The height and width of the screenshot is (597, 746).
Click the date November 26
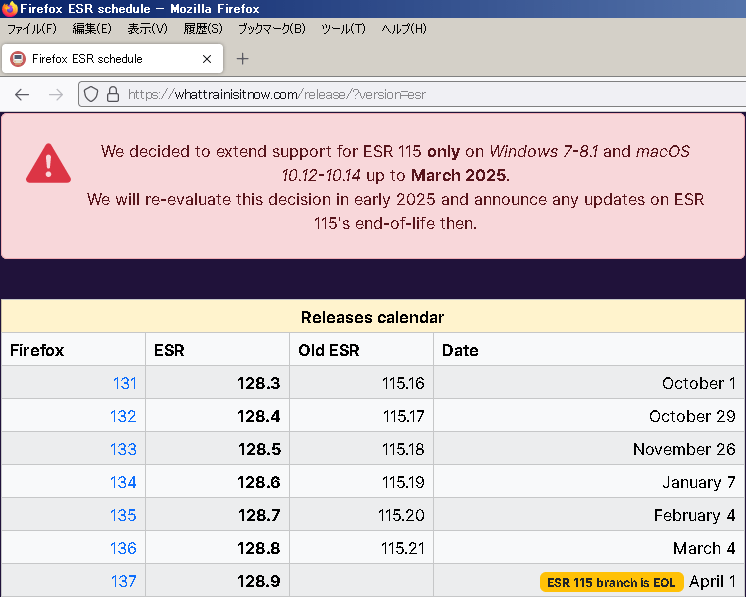[x=684, y=449]
